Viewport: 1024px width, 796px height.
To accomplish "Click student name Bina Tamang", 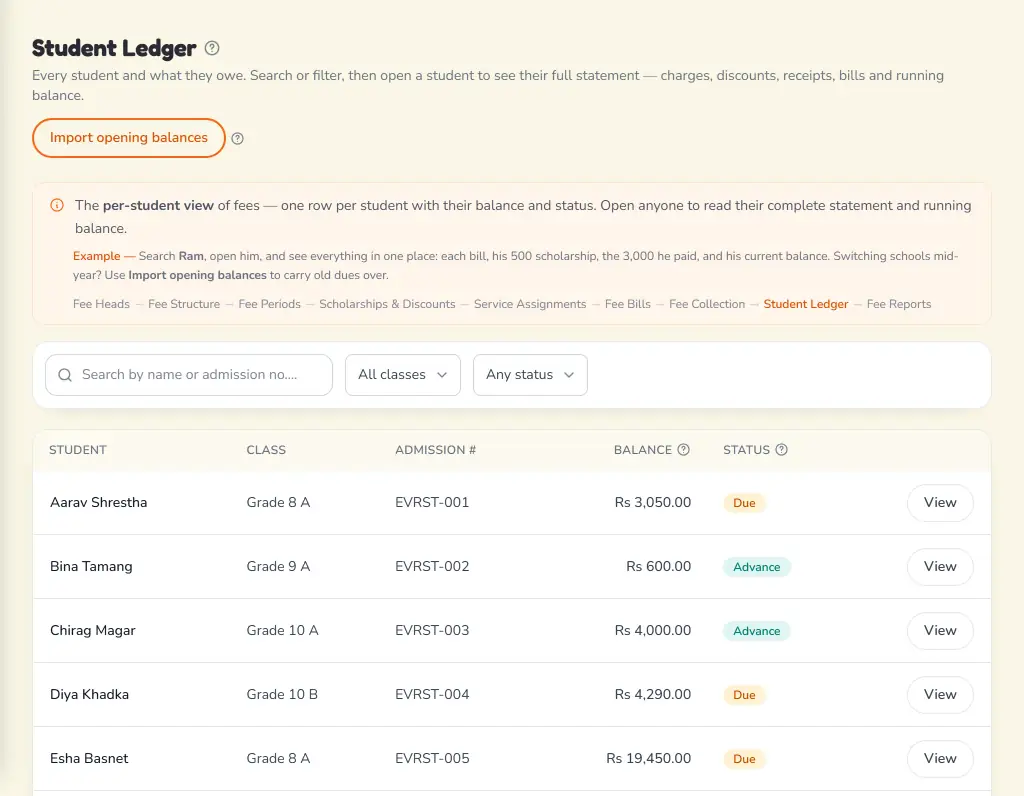I will click(91, 566).
